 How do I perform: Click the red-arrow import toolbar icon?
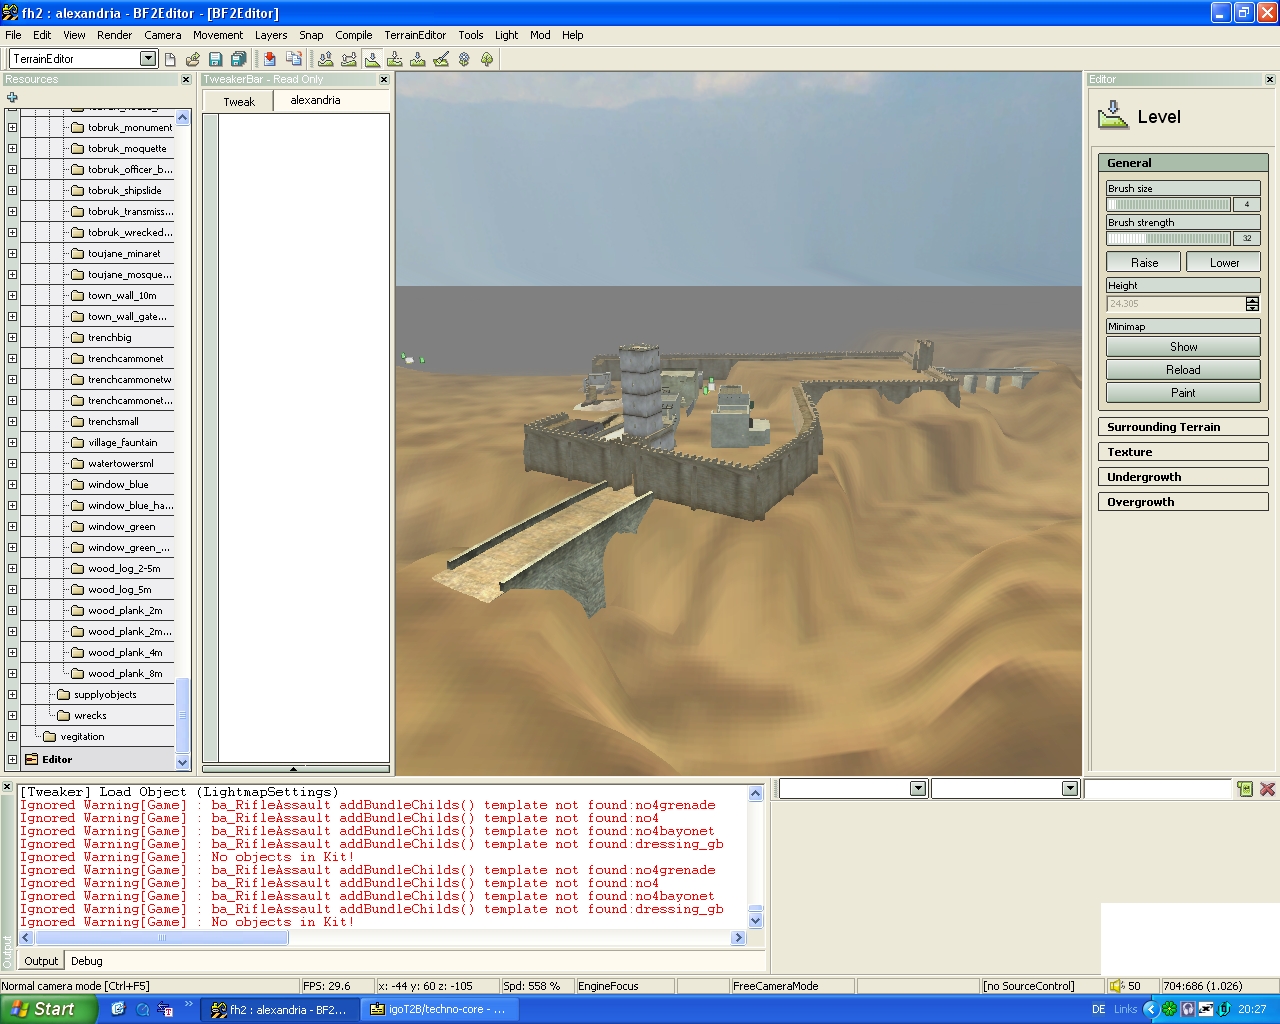[270, 59]
